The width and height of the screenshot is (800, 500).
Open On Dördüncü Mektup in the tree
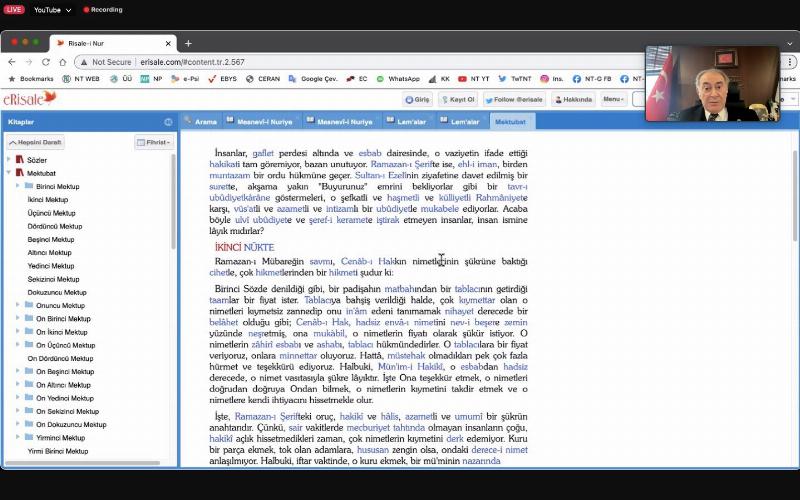click(60, 358)
